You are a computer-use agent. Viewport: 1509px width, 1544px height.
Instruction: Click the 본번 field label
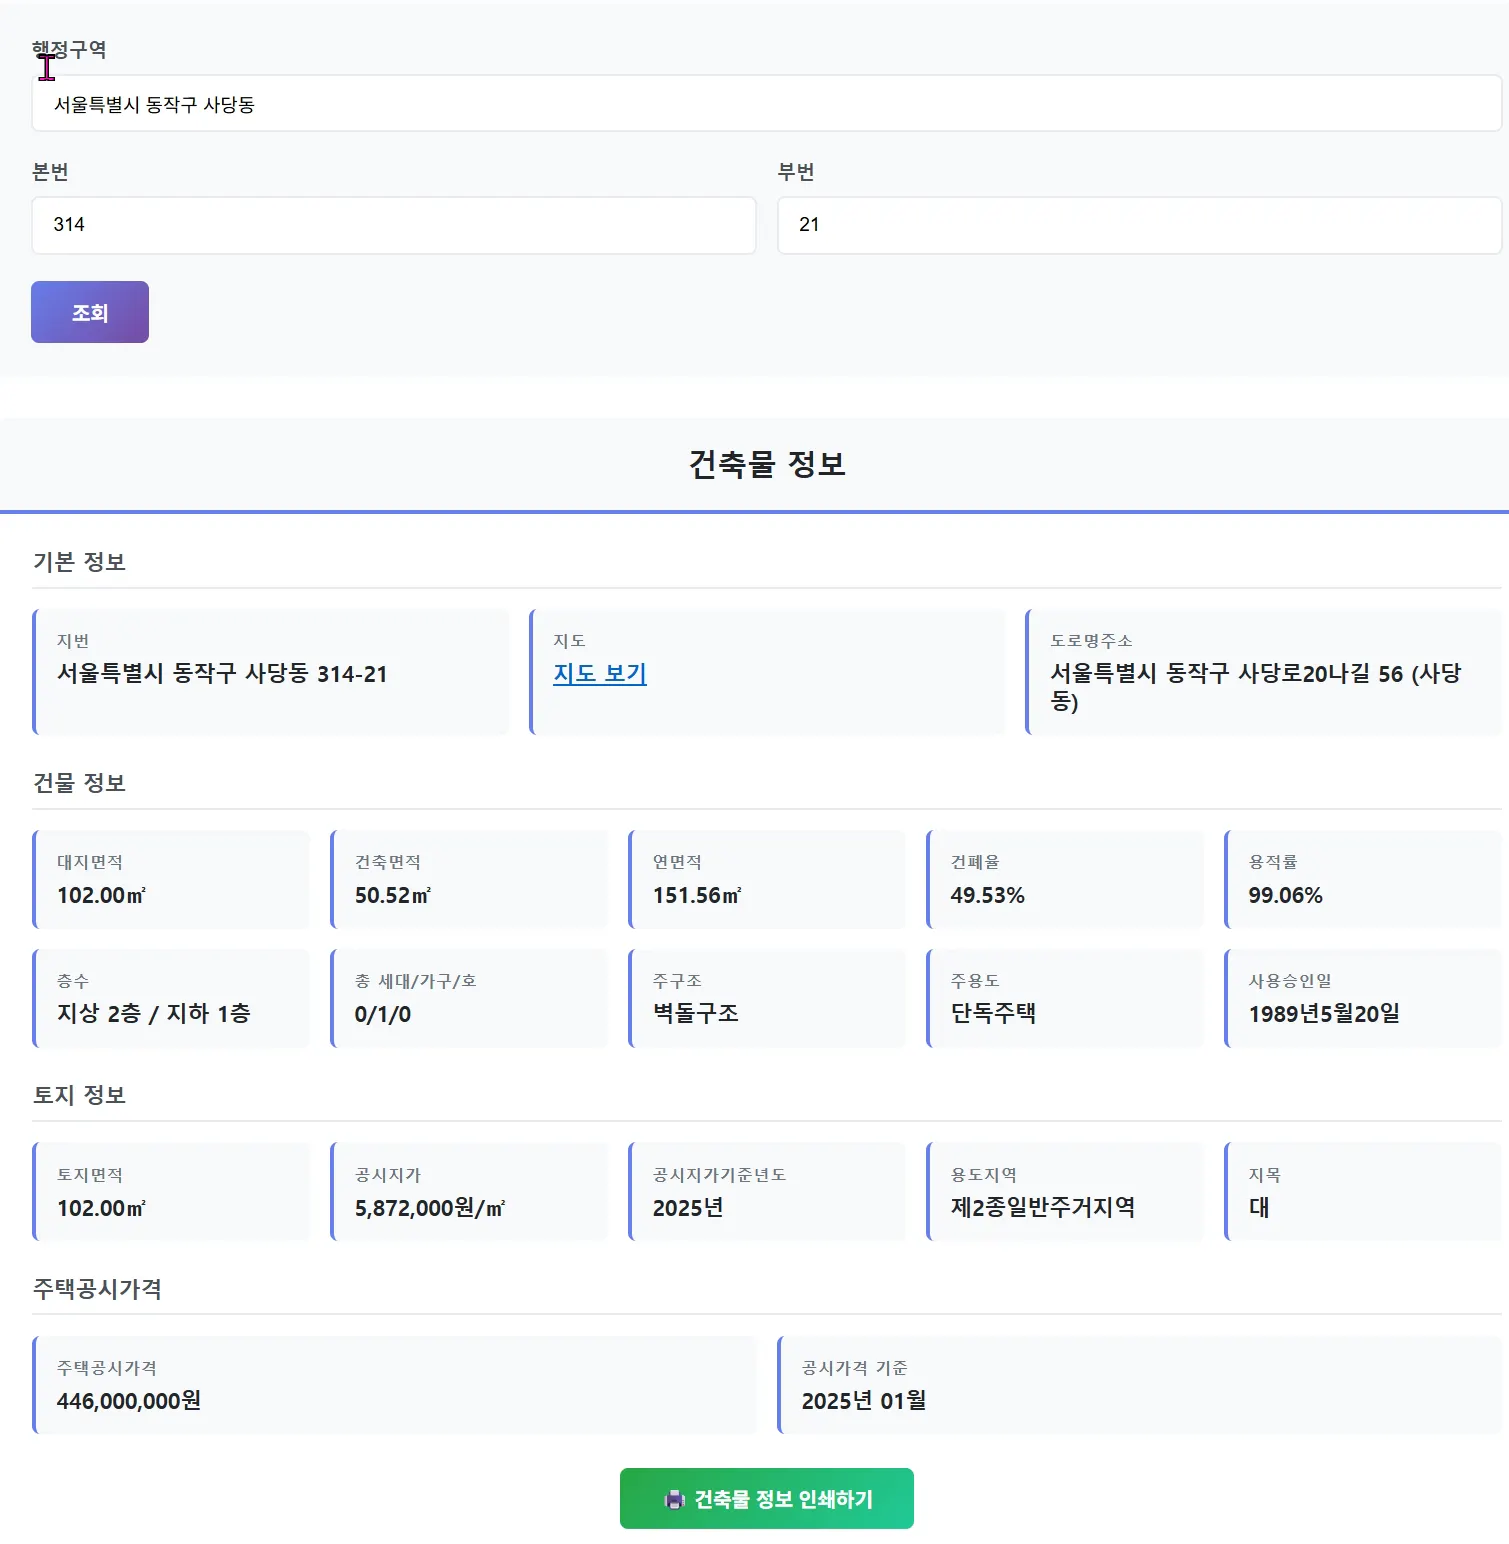[x=50, y=172]
